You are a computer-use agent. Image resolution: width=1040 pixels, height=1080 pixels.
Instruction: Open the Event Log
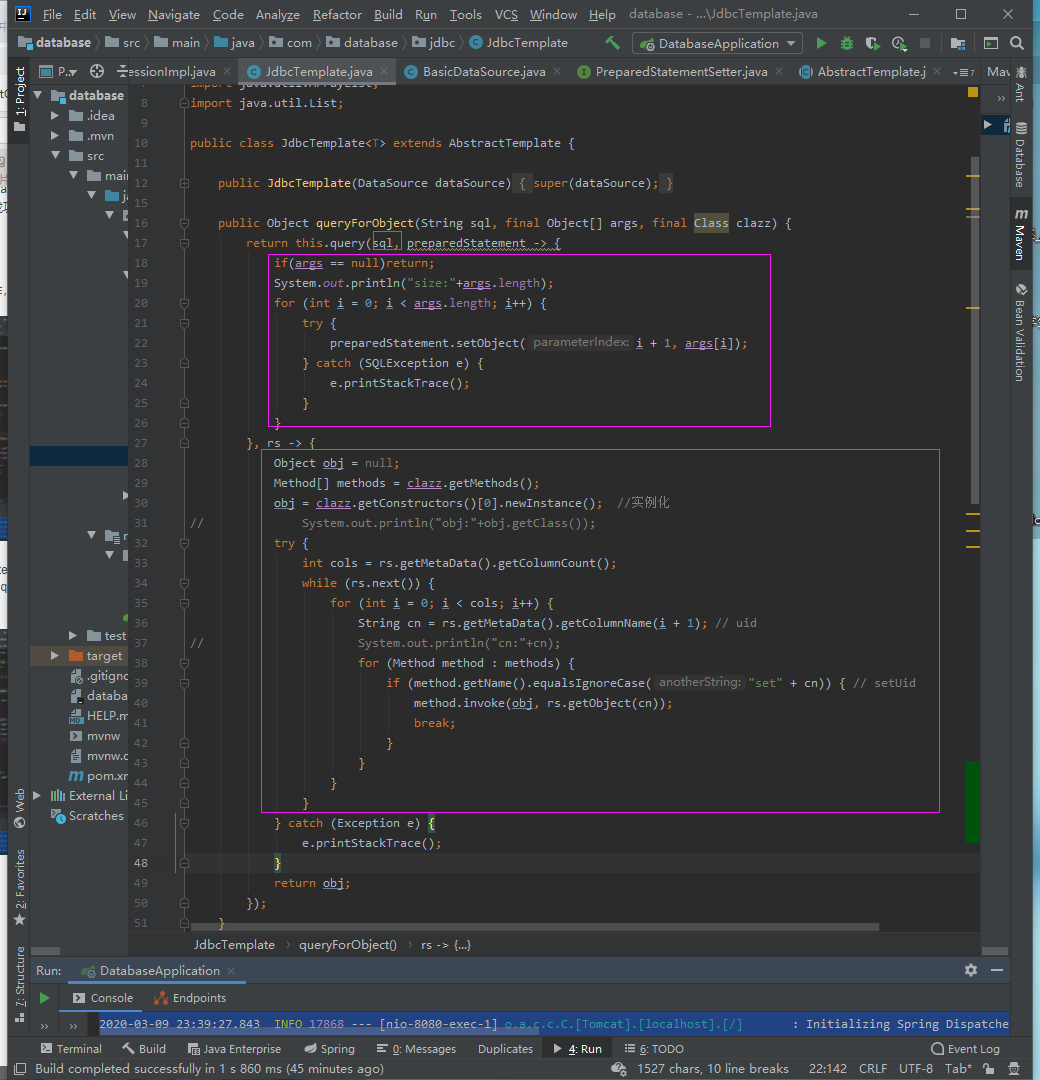(x=965, y=1049)
